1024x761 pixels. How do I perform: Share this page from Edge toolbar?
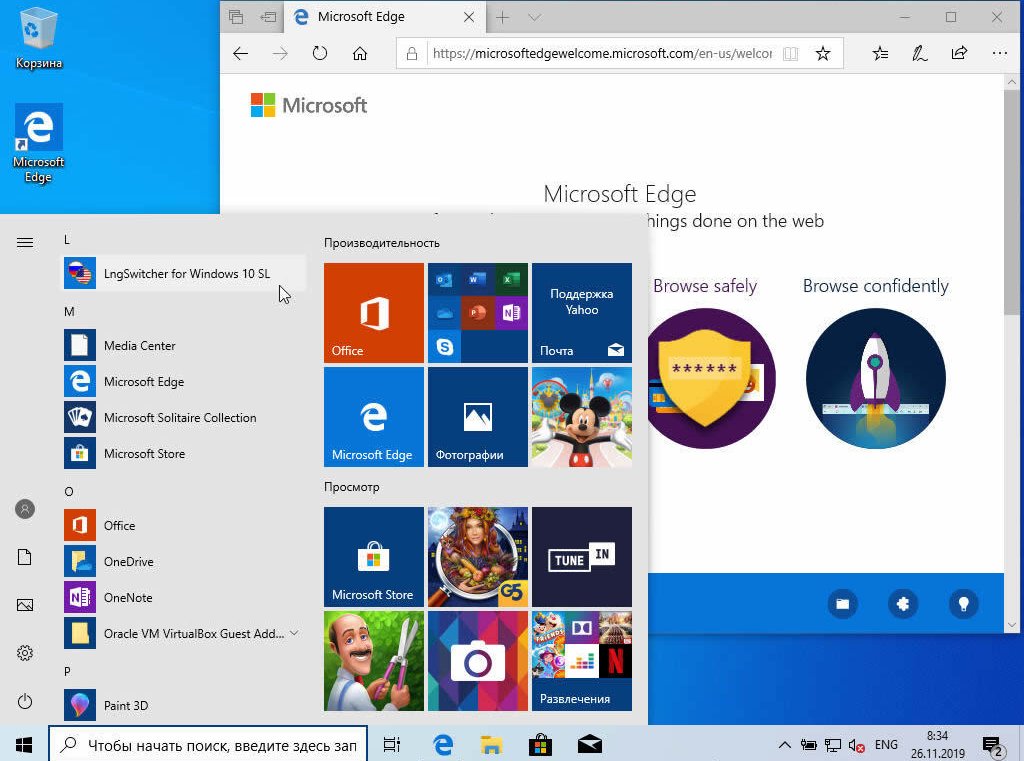959,54
